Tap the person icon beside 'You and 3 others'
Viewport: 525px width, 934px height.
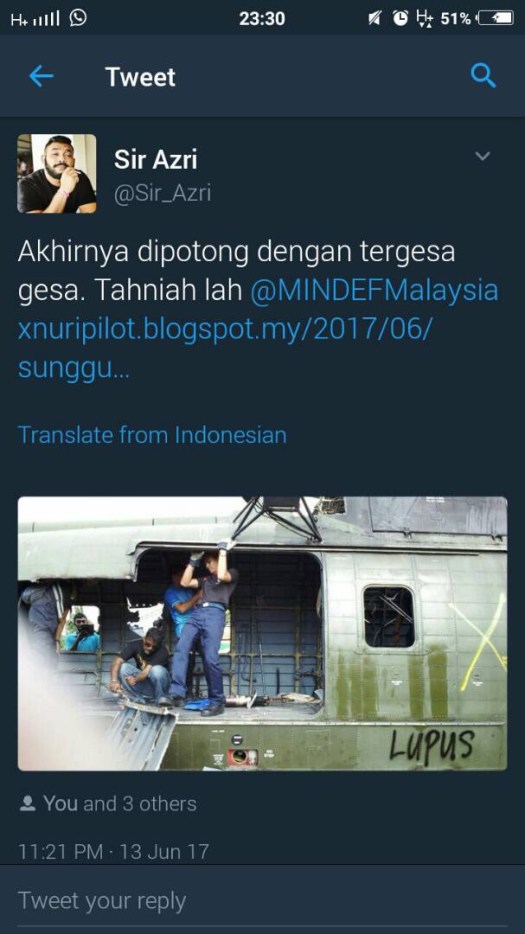point(27,804)
